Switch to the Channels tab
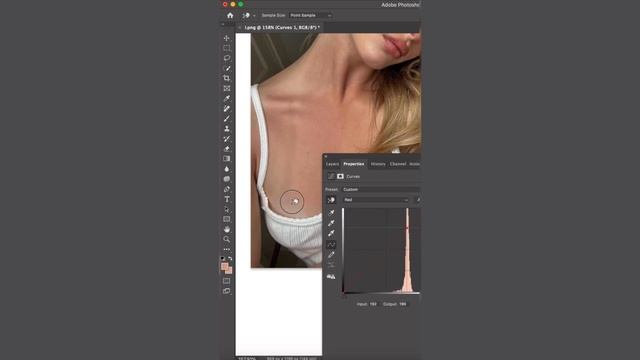Screen dimensions: 640x360 click(398, 164)
